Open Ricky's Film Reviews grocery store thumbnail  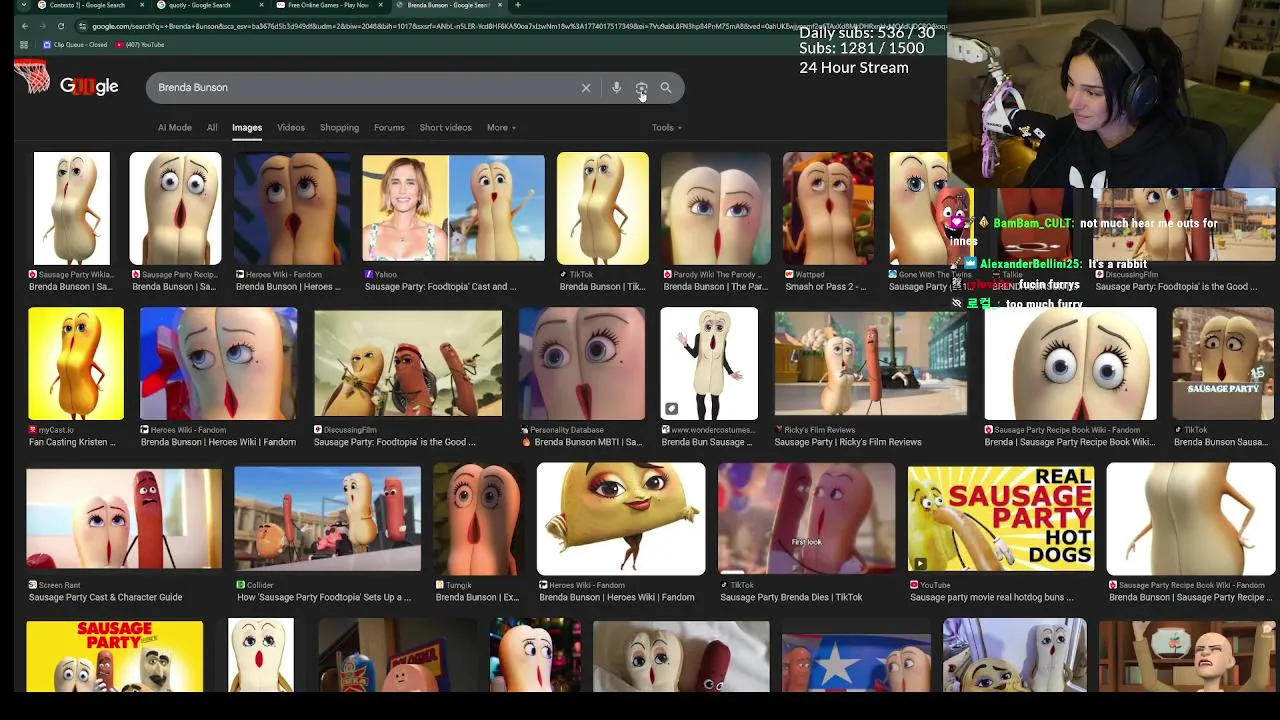coord(870,364)
